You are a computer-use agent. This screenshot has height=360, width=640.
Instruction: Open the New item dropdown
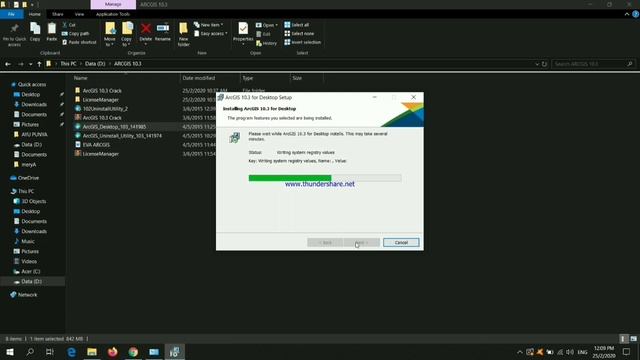(x=209, y=25)
